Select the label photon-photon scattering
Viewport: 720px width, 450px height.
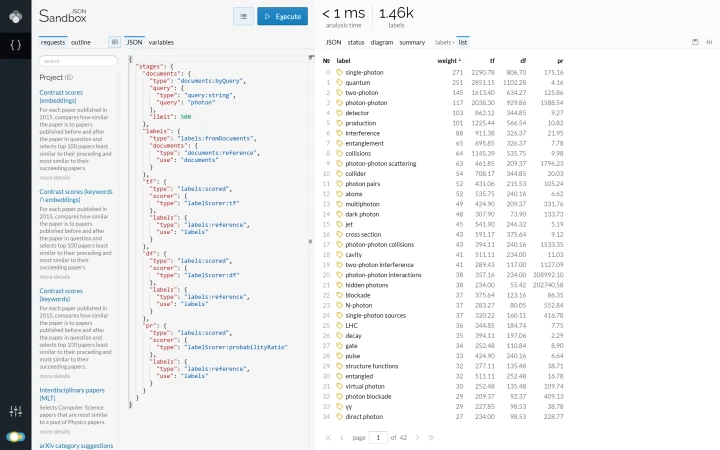point(381,163)
